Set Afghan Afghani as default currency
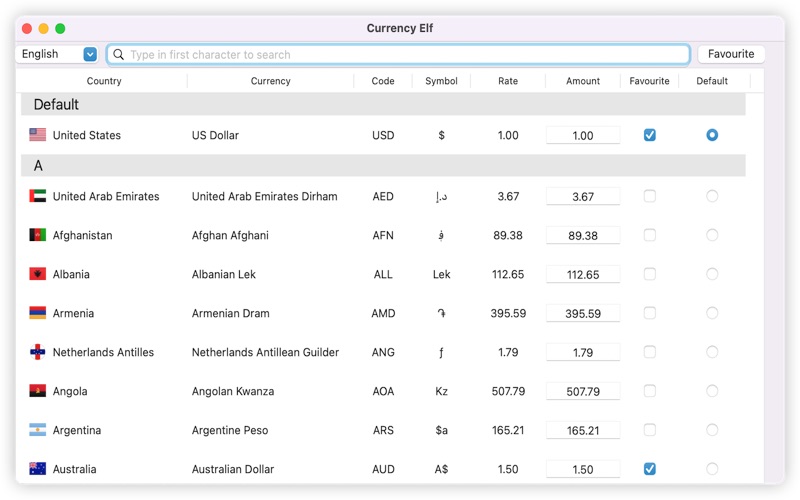 [712, 235]
